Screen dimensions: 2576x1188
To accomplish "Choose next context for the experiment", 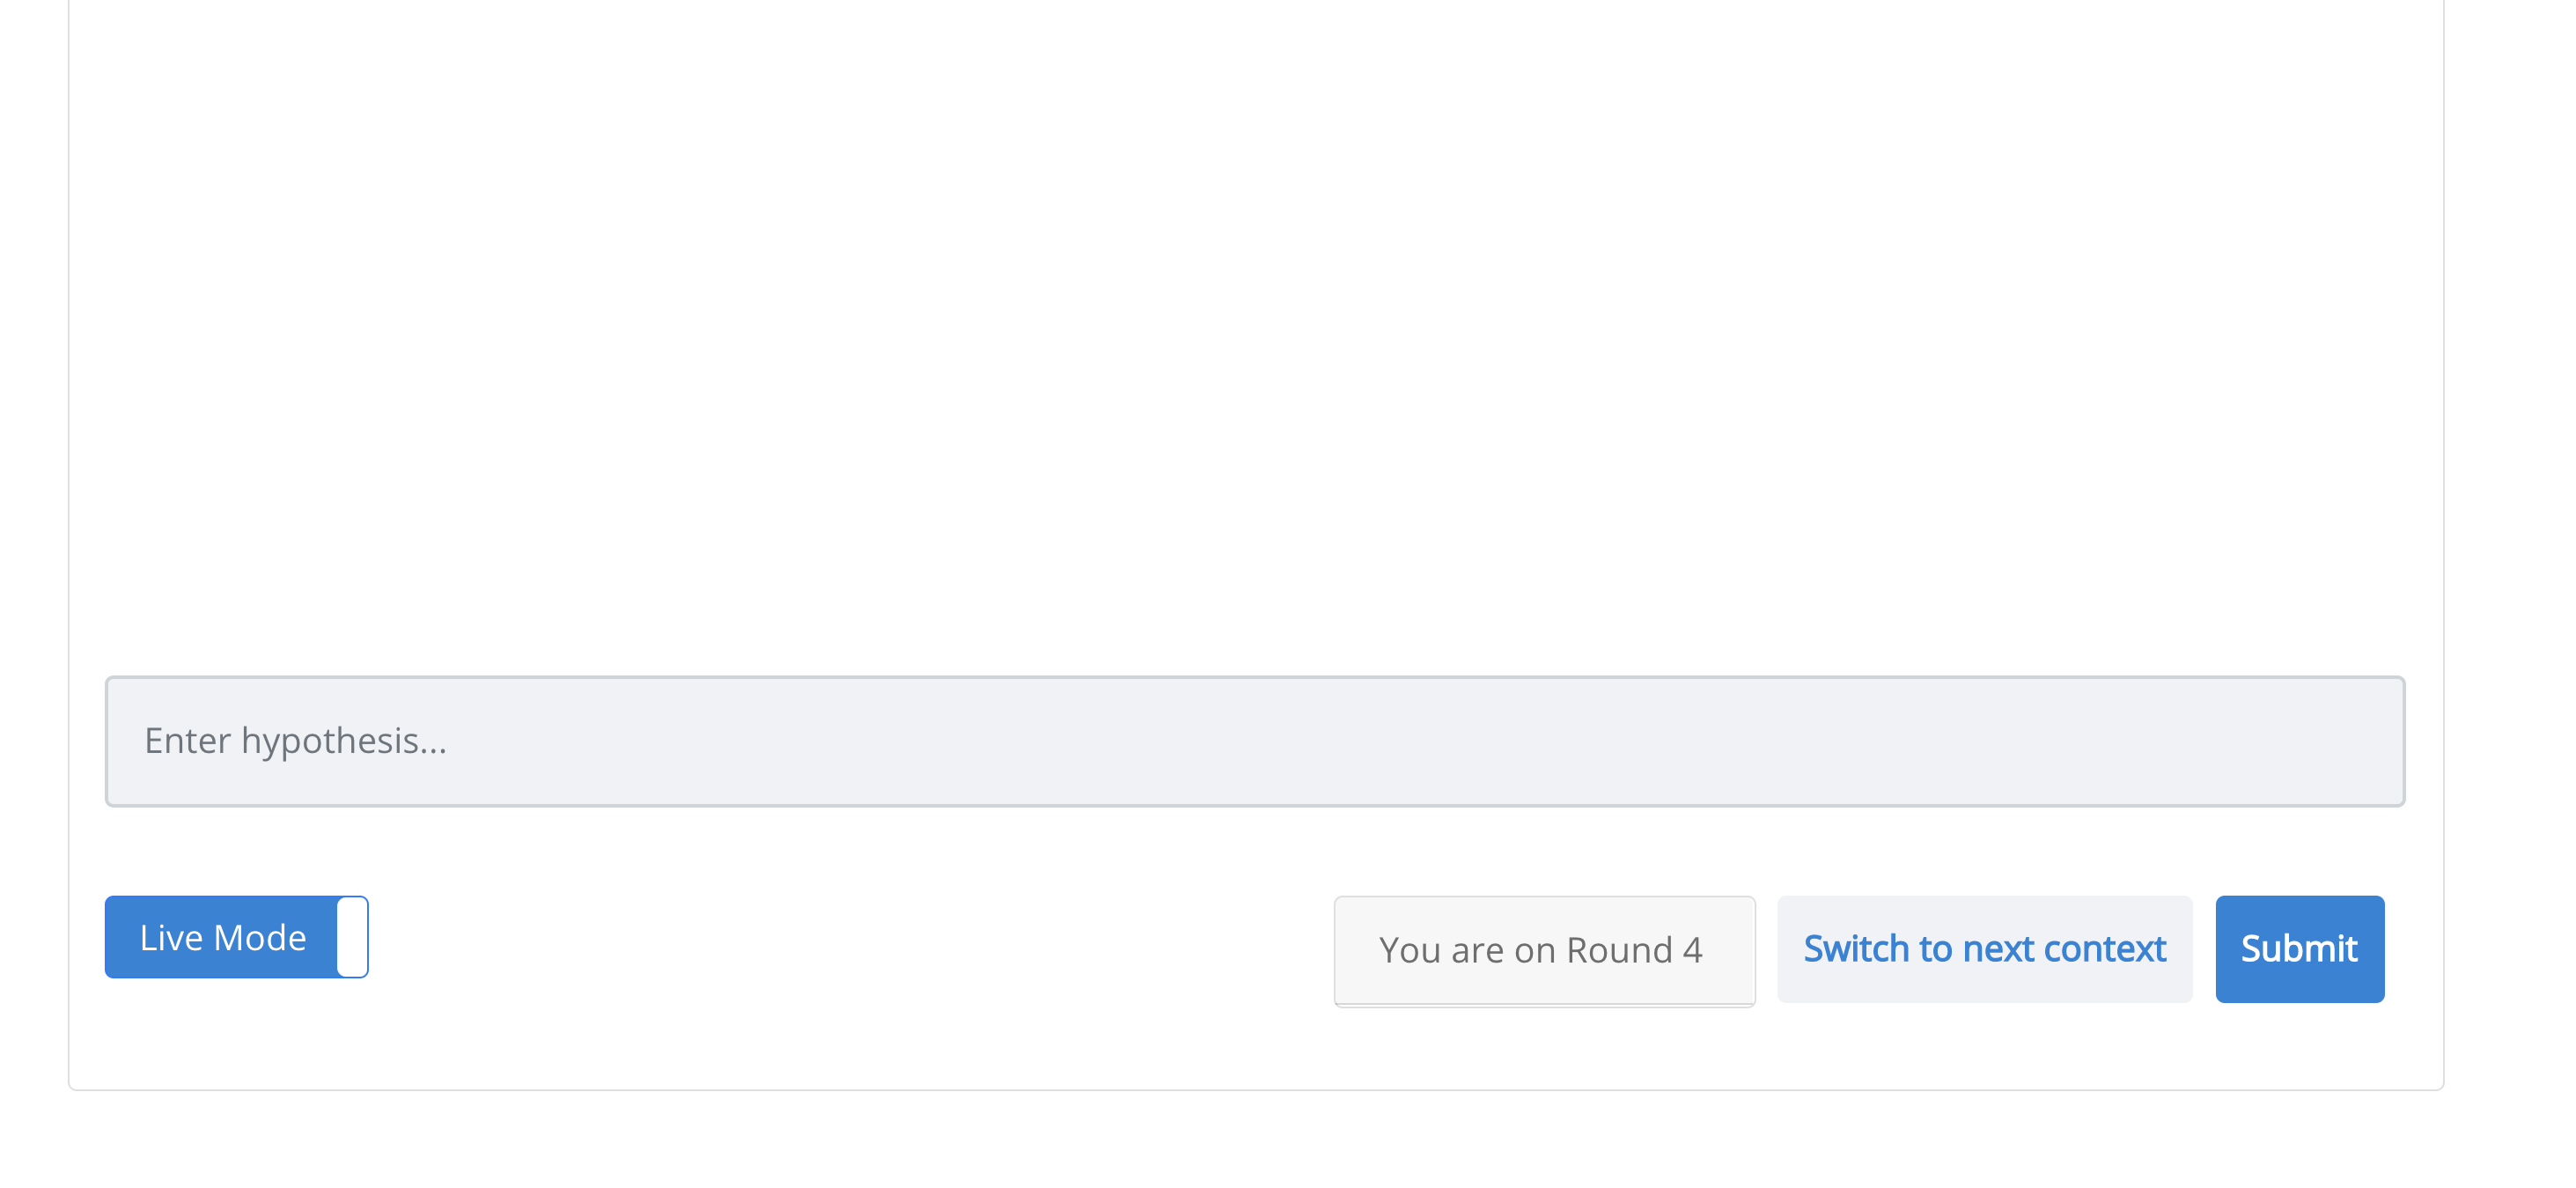I will (1984, 948).
